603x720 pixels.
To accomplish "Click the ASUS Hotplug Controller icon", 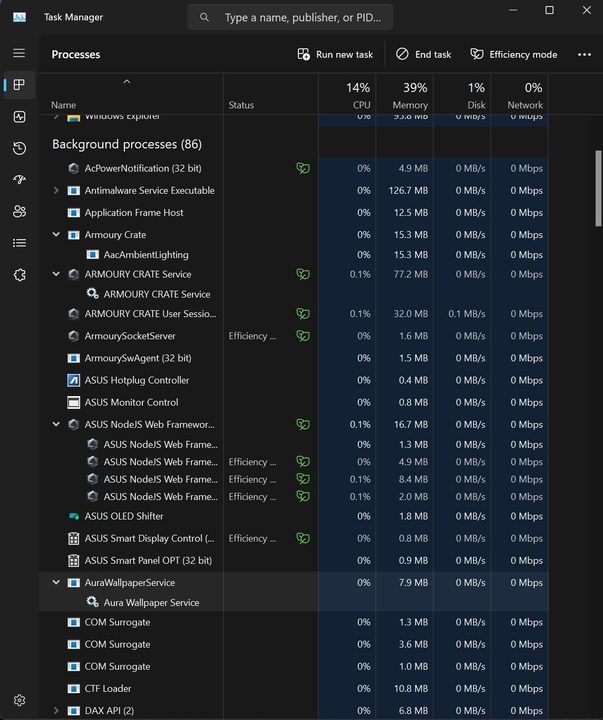I will 73,380.
